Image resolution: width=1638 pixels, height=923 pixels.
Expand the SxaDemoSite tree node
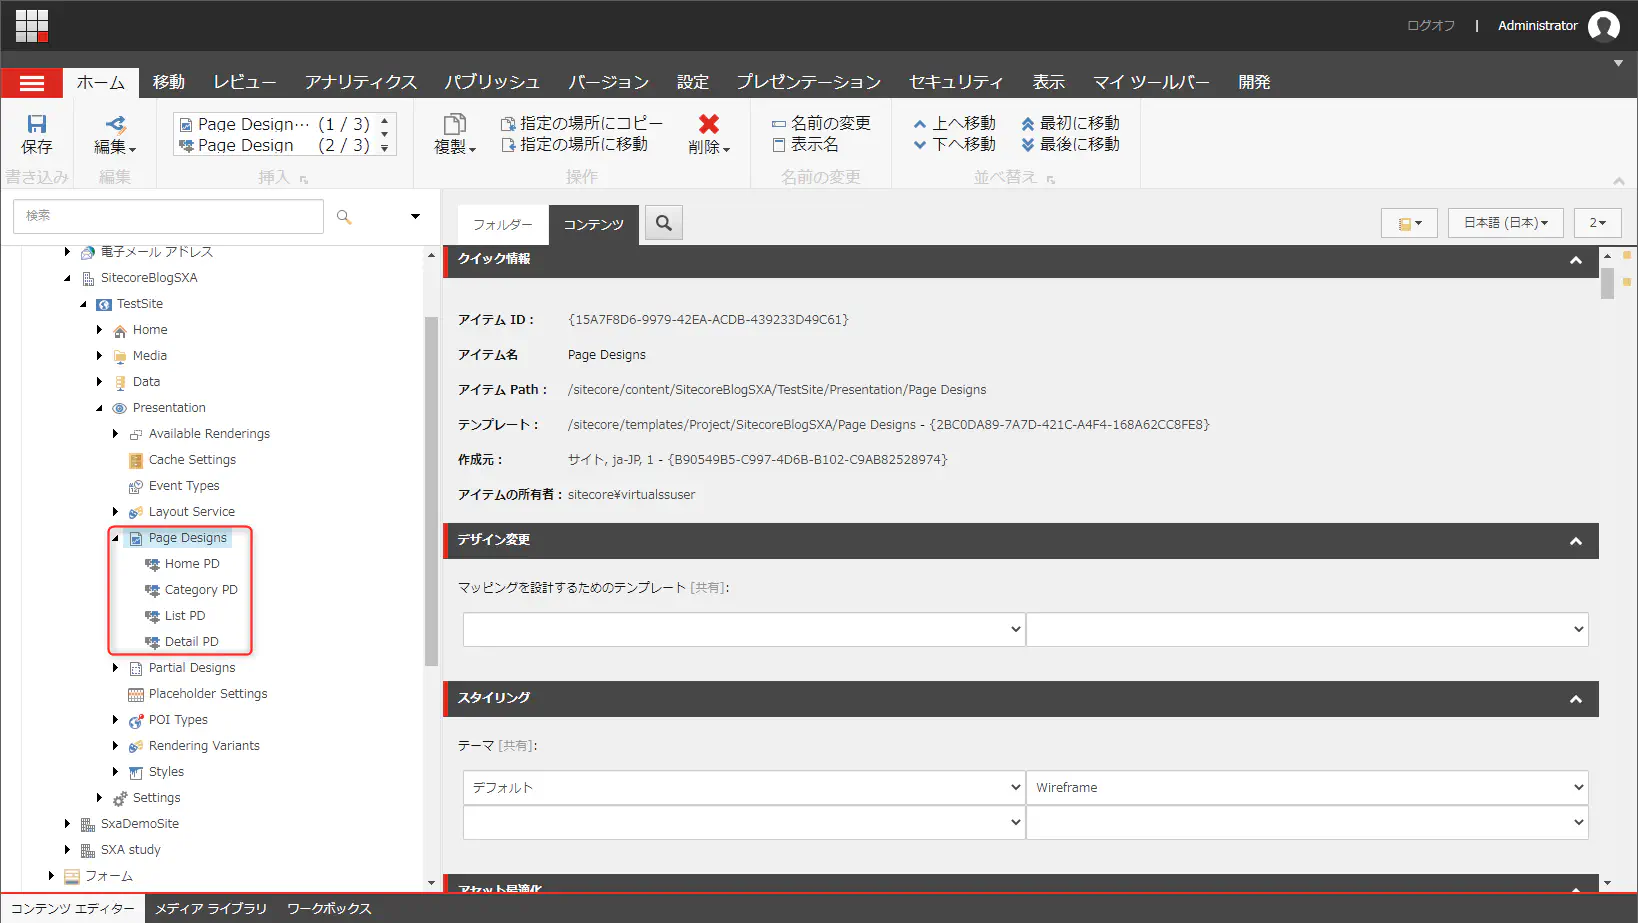pos(67,824)
